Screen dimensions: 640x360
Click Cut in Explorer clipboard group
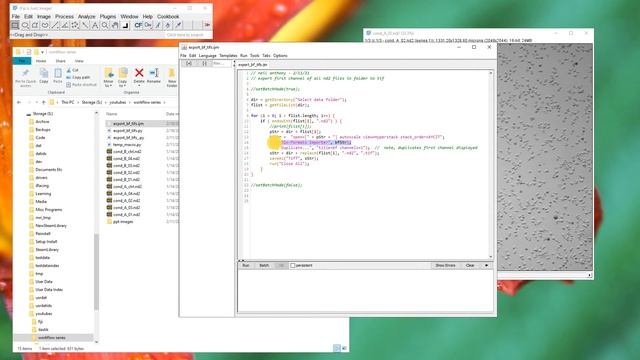tap(72, 70)
